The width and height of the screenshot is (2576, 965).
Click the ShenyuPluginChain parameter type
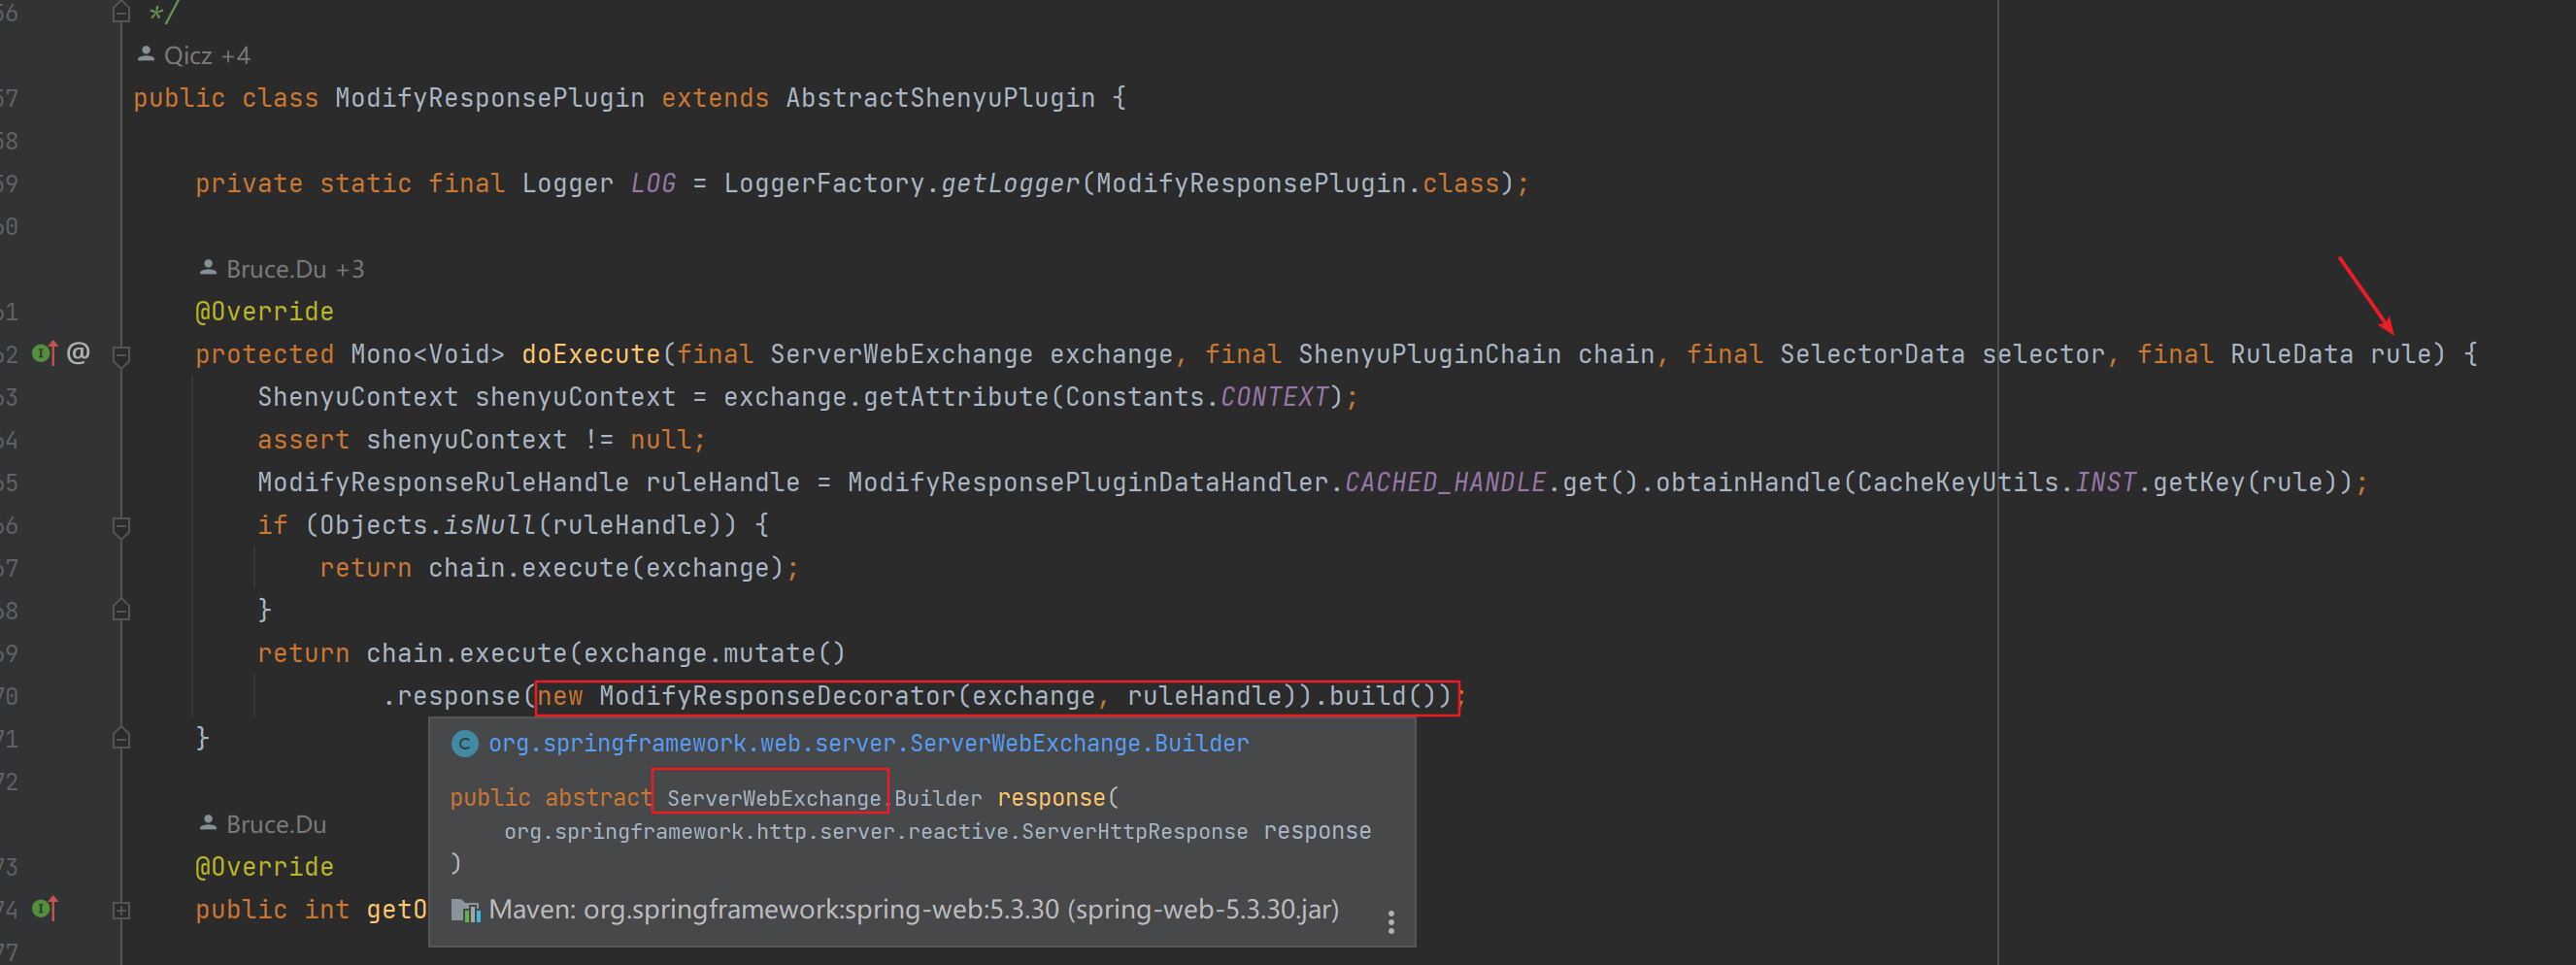tap(1429, 354)
